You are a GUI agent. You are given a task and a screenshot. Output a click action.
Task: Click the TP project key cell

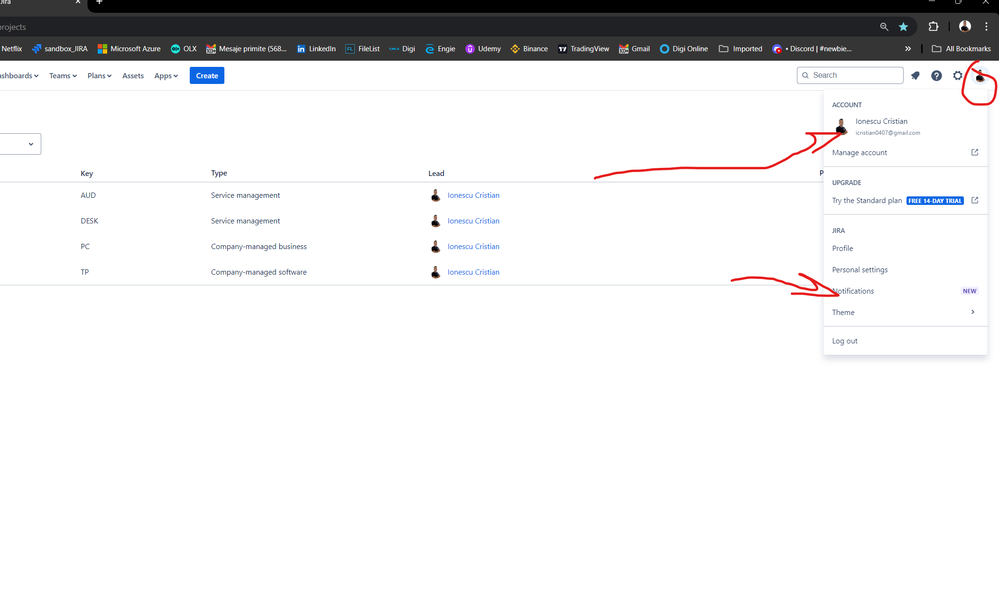84,272
